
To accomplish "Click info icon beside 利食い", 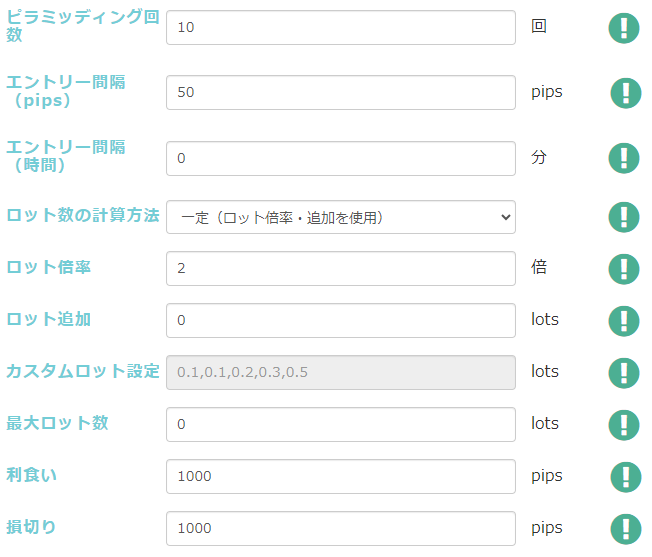I will pyautogui.click(x=626, y=476).
